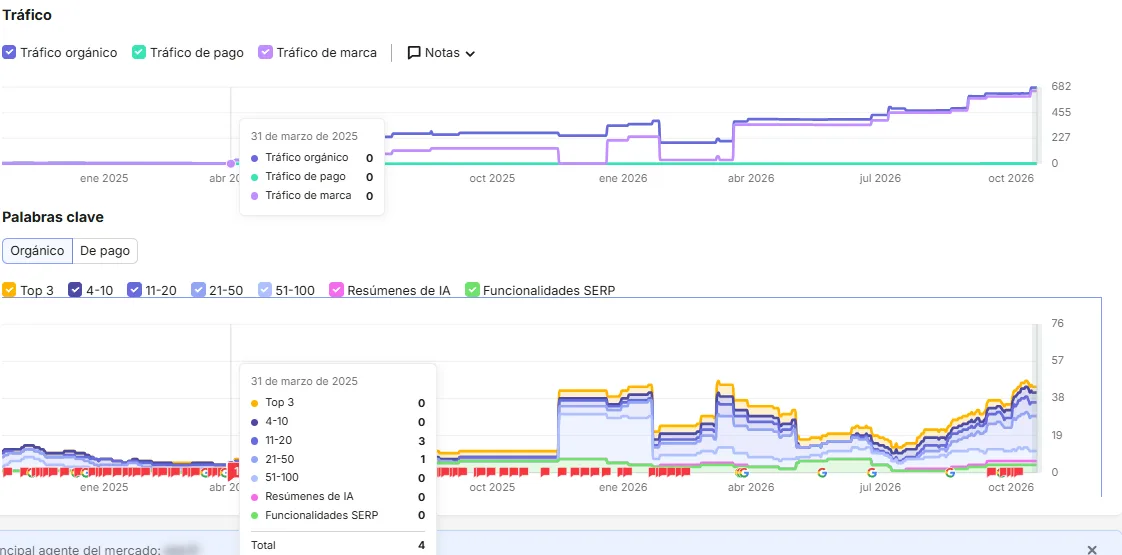Click the oct 2025 label under the keywords chart
The height and width of the screenshot is (555, 1122).
click(492, 487)
